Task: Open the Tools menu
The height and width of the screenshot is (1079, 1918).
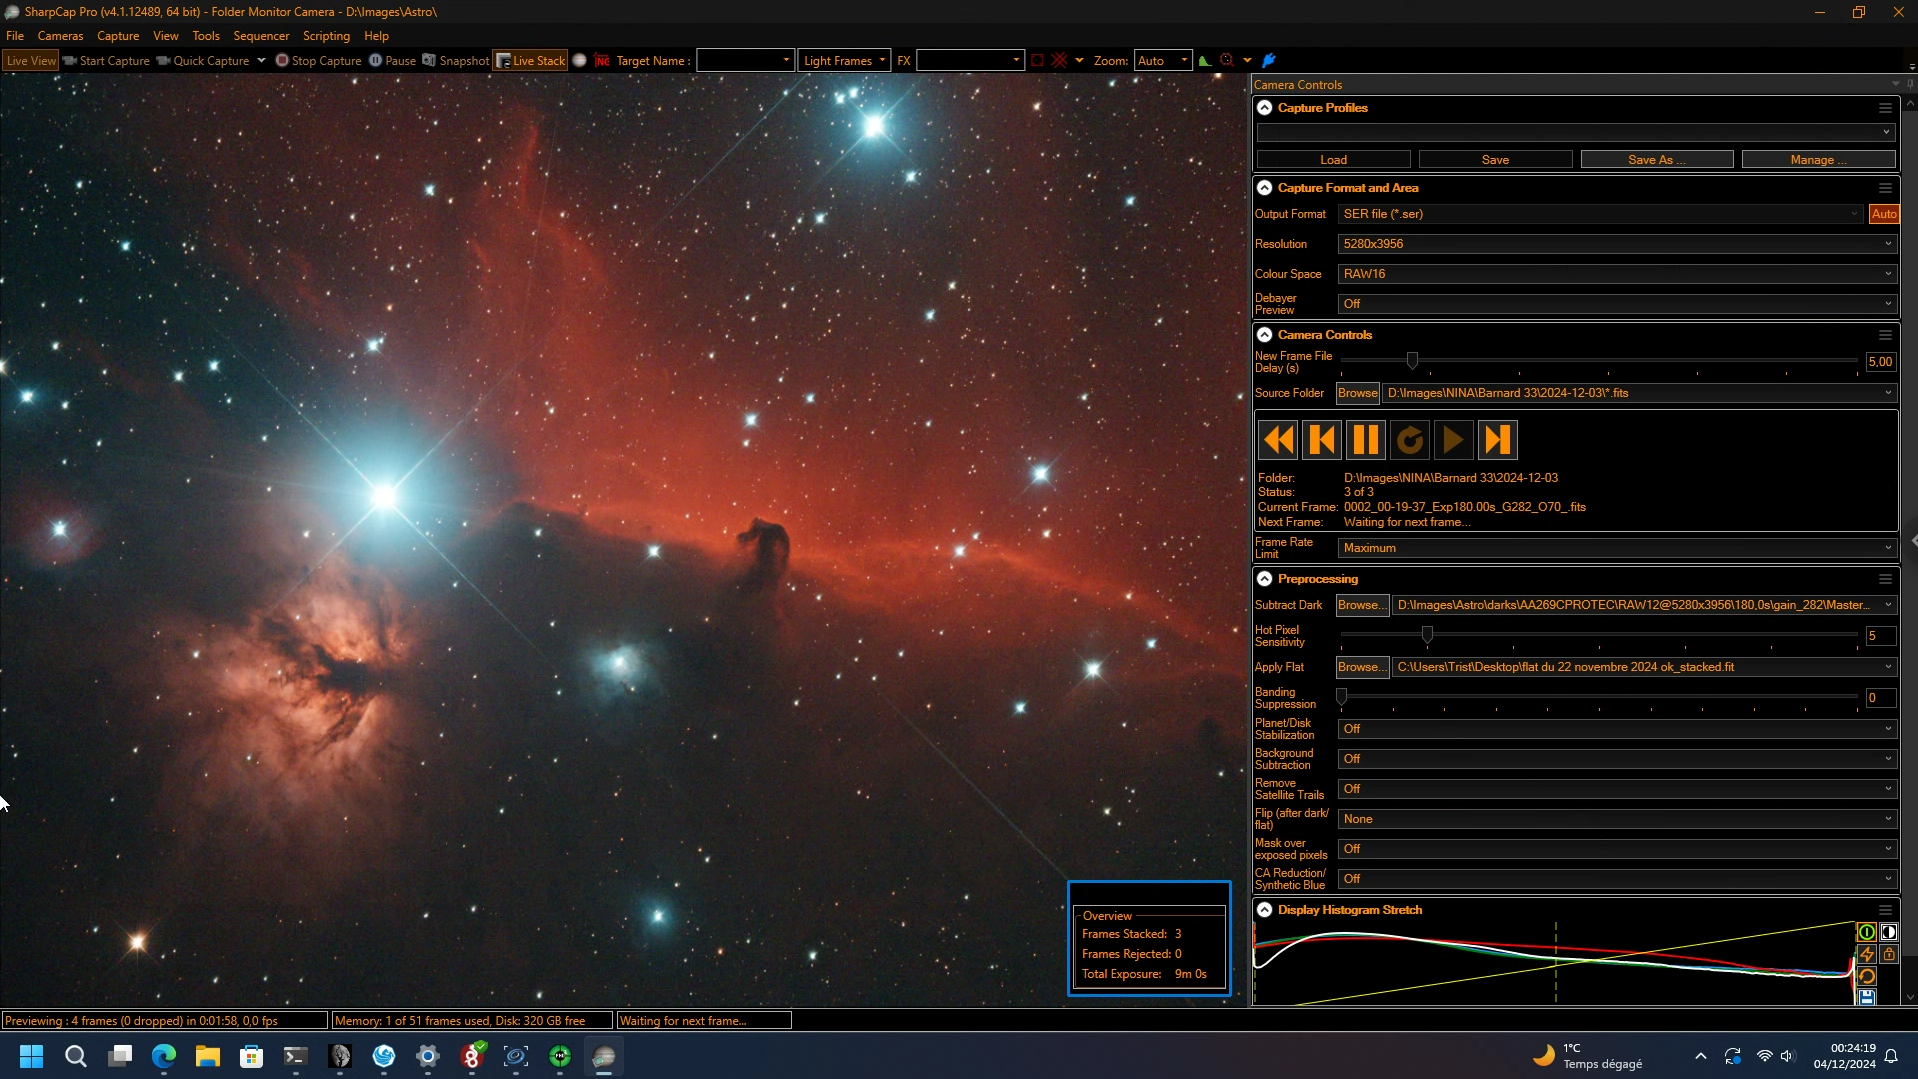Action: coord(206,36)
